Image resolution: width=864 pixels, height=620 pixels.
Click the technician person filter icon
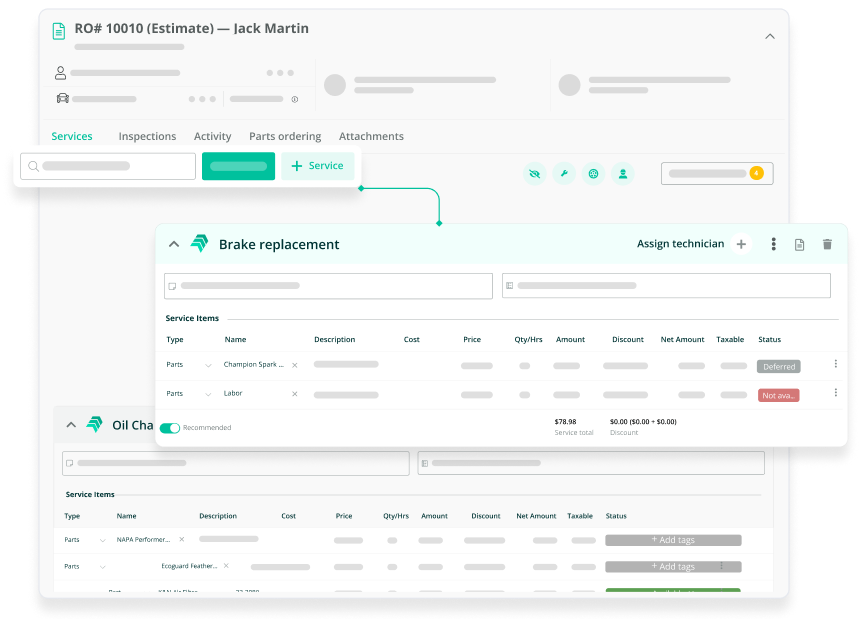tap(623, 174)
